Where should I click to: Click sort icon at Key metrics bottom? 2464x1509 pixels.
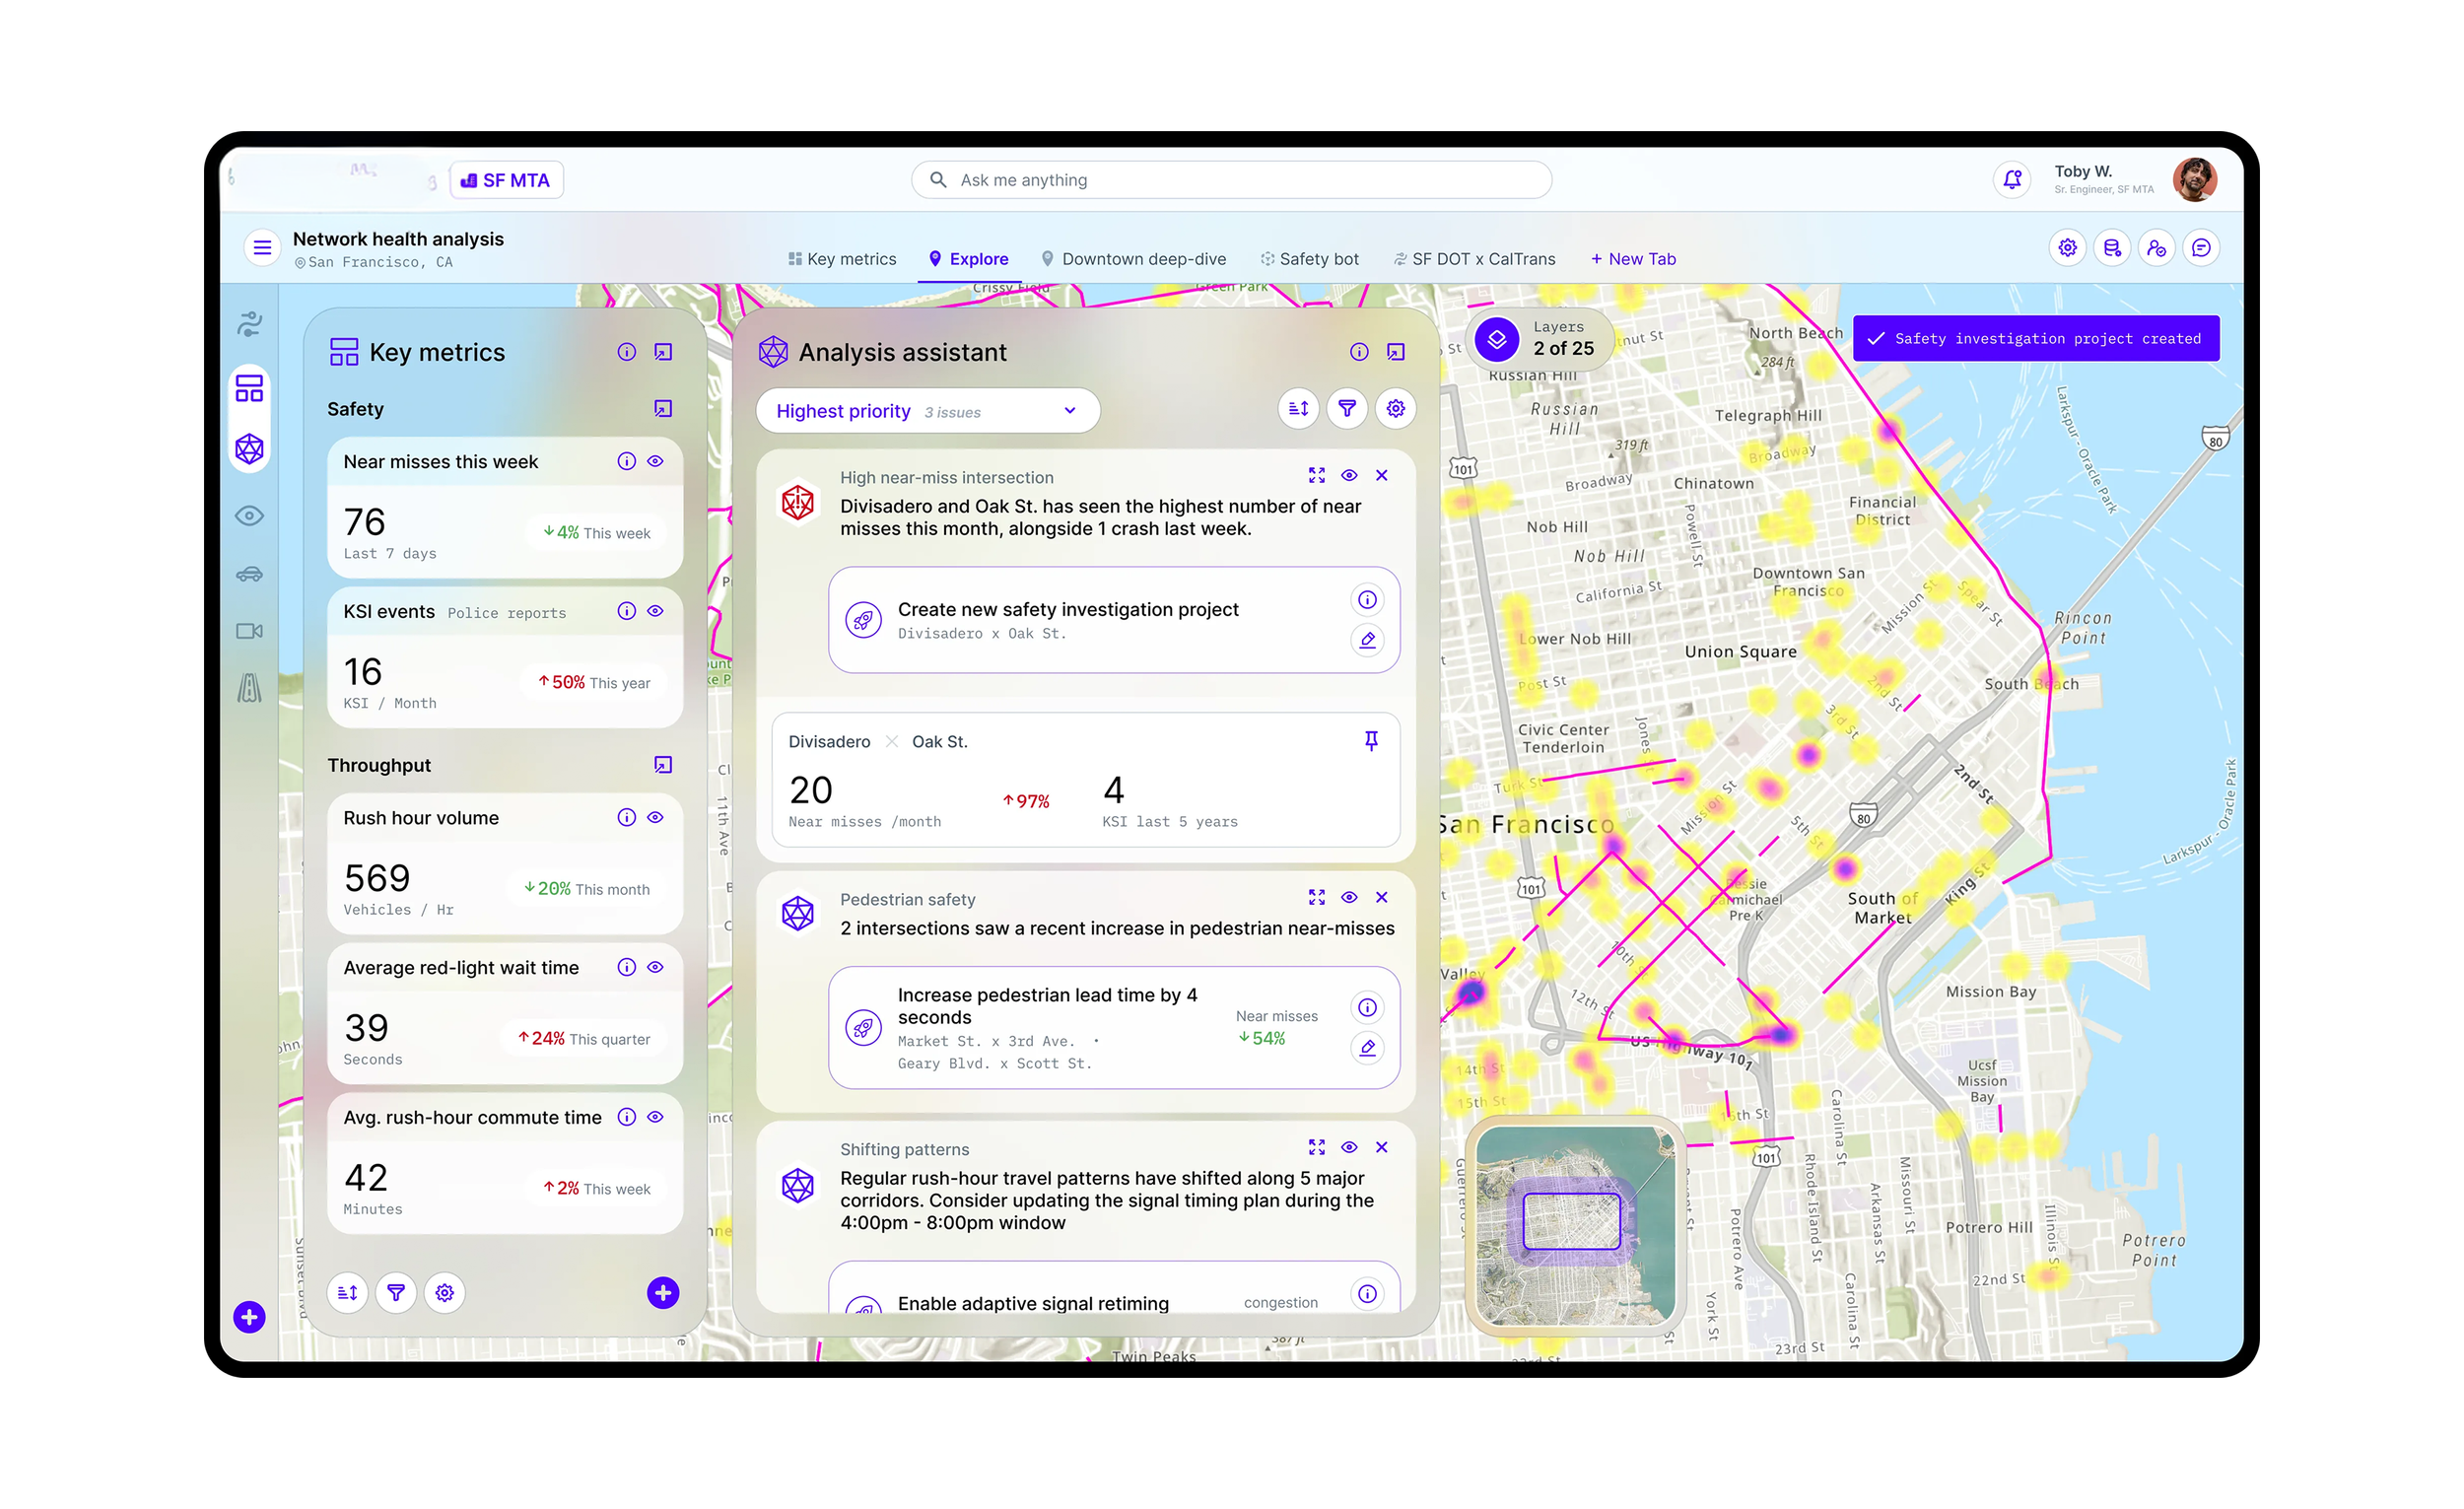(347, 1293)
